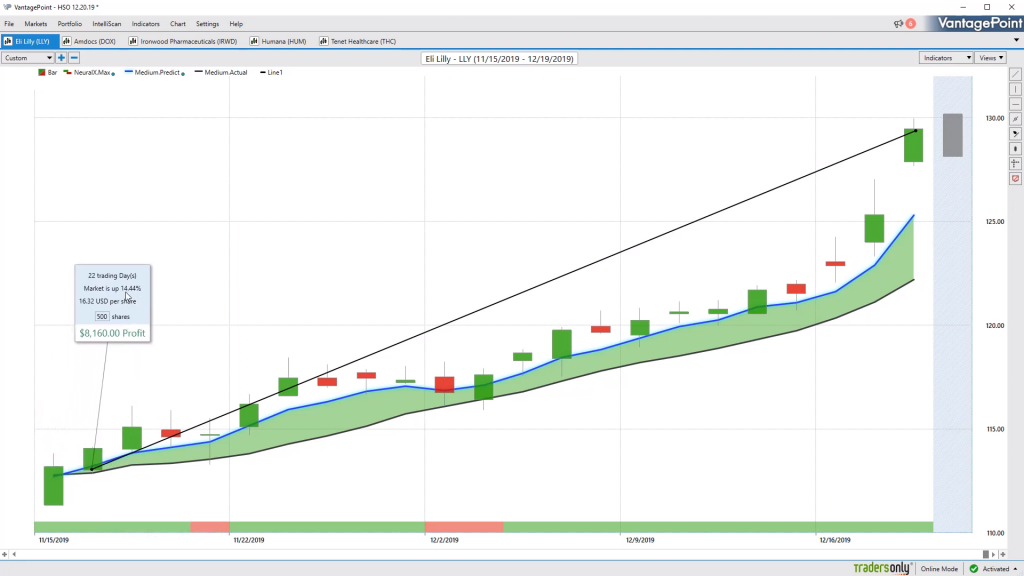Click the Eli Lilly tab chart icon

tap(8, 41)
